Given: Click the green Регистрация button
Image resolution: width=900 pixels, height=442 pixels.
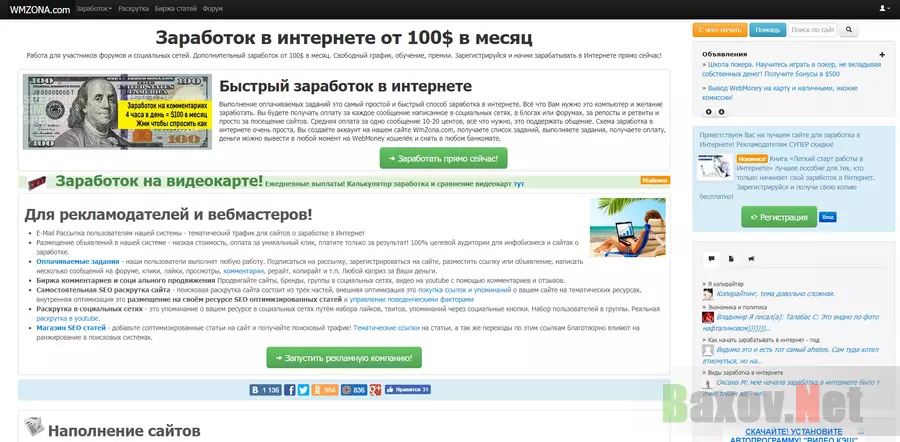Looking at the screenshot, I should pos(779,218).
